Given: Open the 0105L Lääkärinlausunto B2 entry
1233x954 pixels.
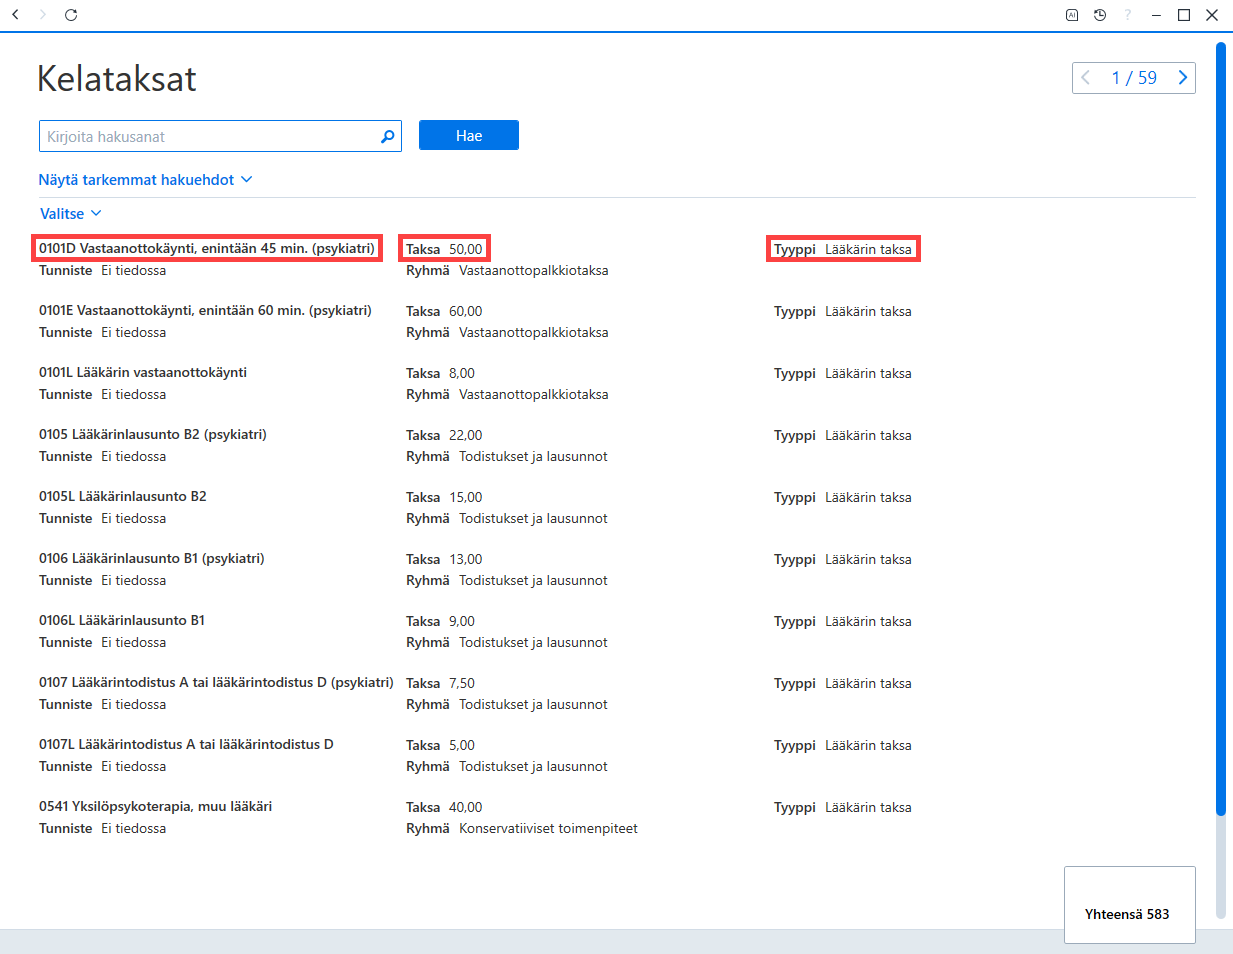Looking at the screenshot, I should coord(123,497).
